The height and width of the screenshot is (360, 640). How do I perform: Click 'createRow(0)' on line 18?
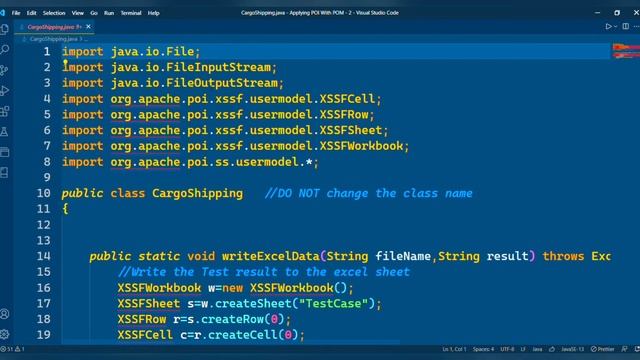point(242,319)
